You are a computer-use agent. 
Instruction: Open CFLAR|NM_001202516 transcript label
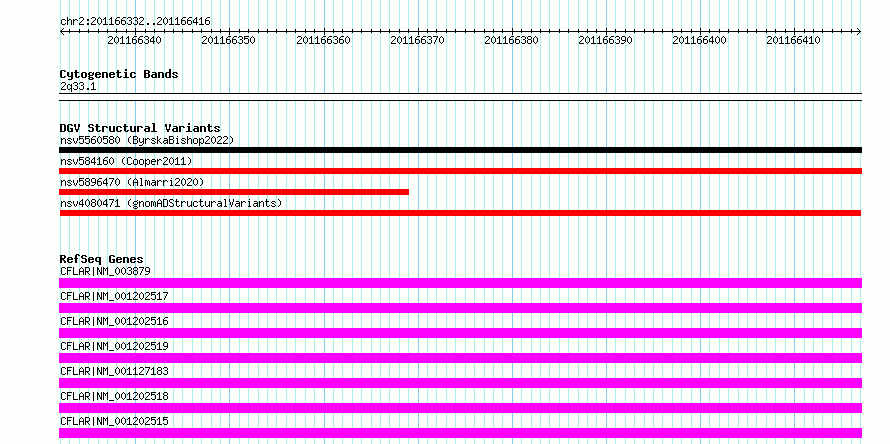114,321
